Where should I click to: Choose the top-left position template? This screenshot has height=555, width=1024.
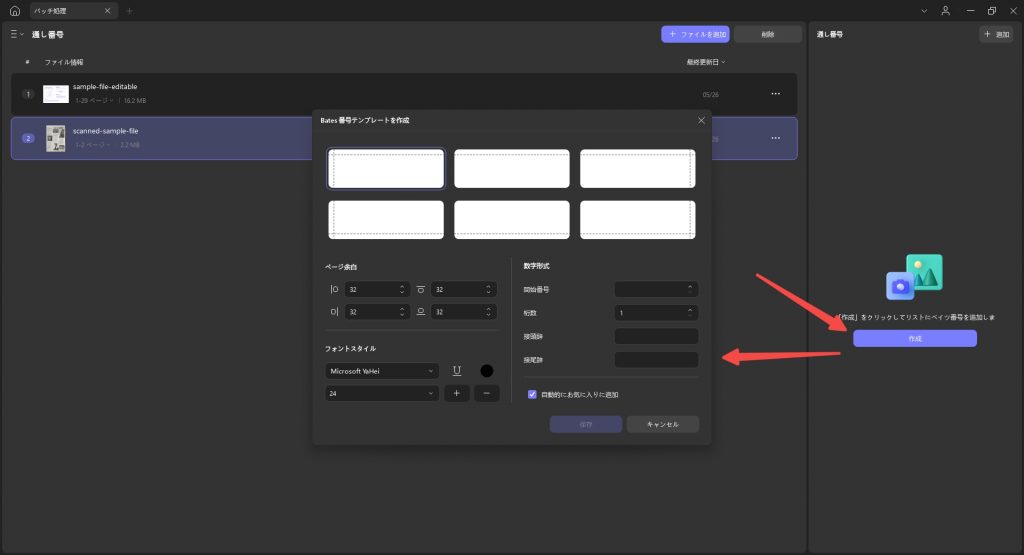point(386,168)
